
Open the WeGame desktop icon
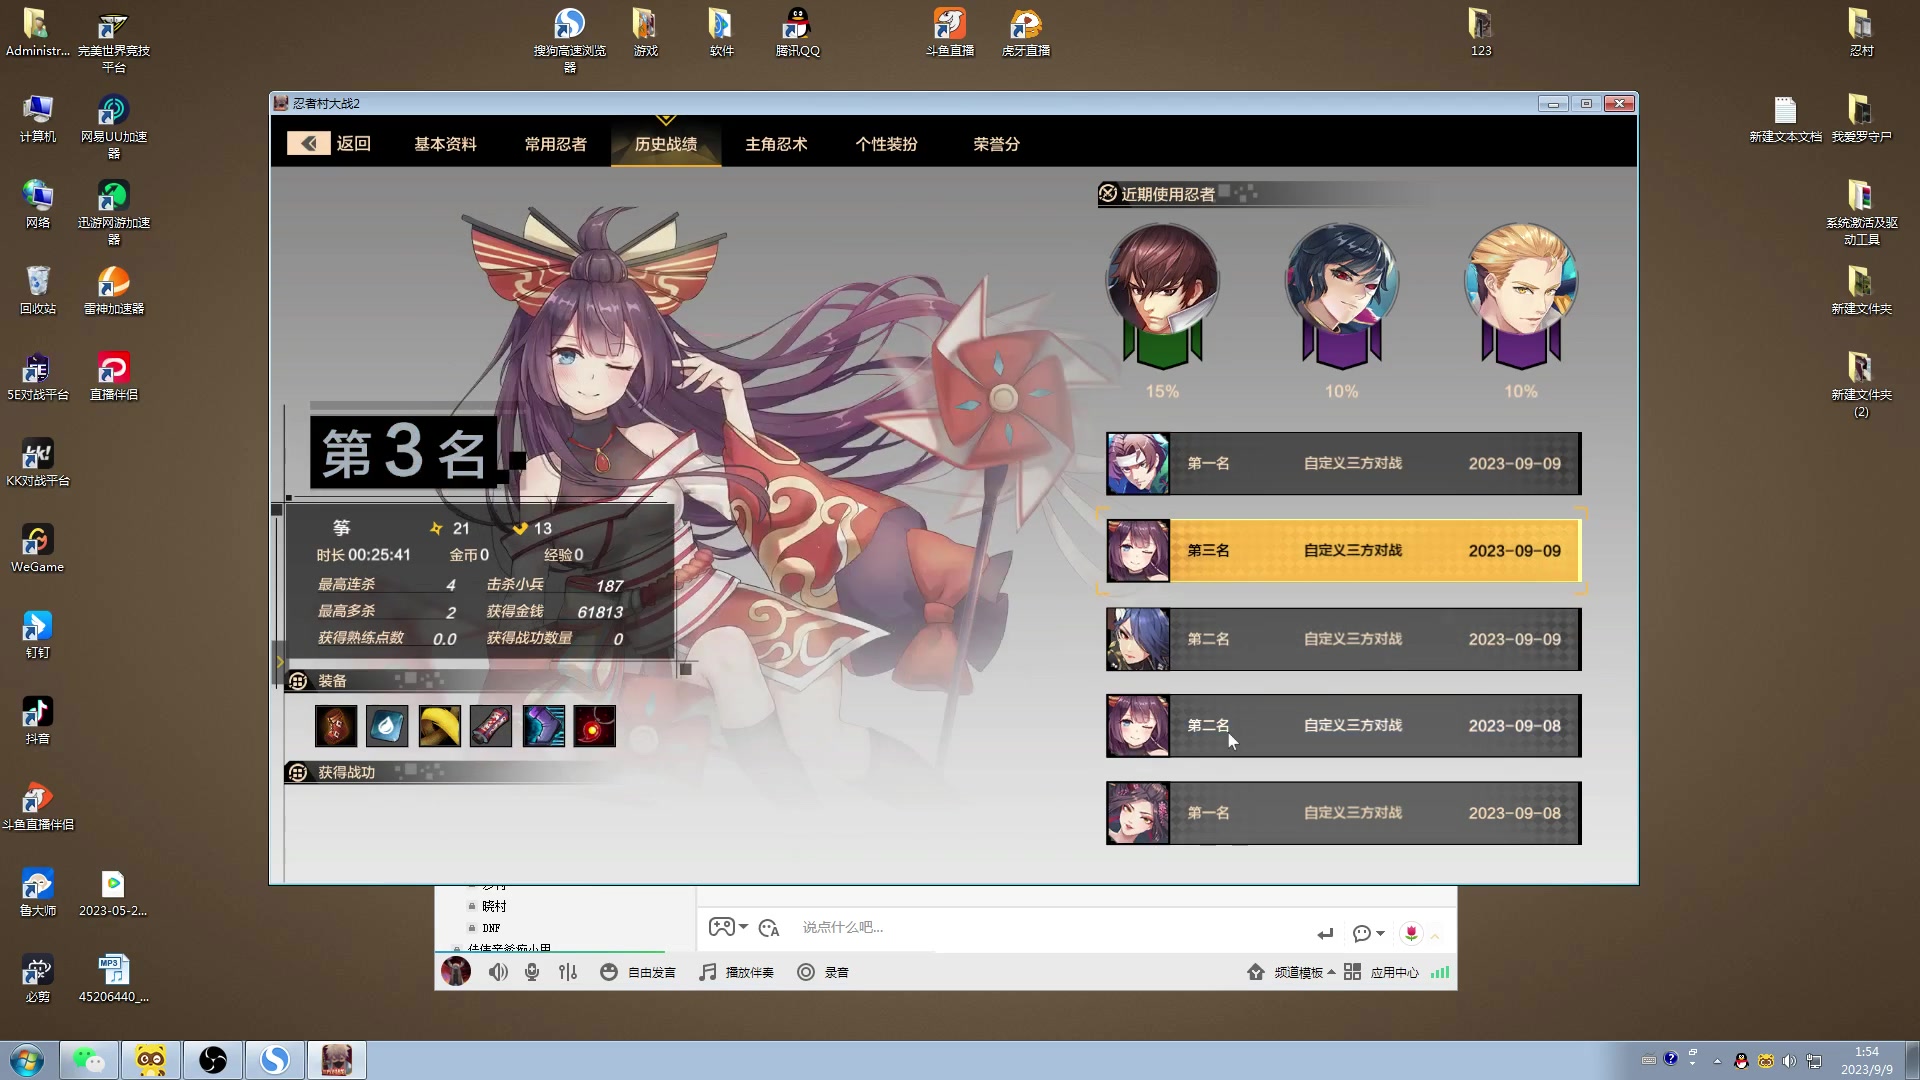(x=37, y=548)
